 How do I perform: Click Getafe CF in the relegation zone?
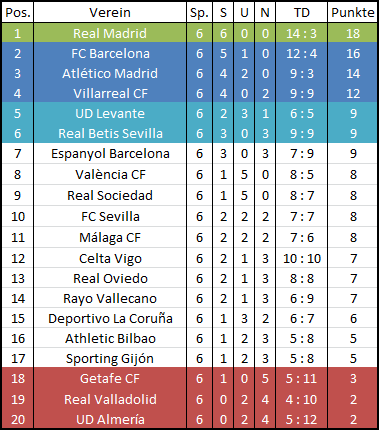pos(110,379)
